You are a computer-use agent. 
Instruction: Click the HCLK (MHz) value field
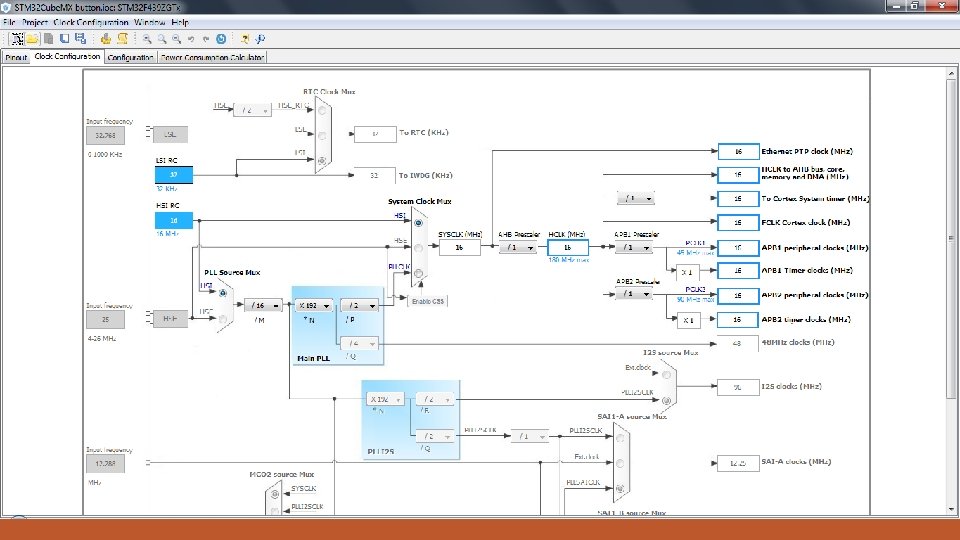[x=567, y=247]
